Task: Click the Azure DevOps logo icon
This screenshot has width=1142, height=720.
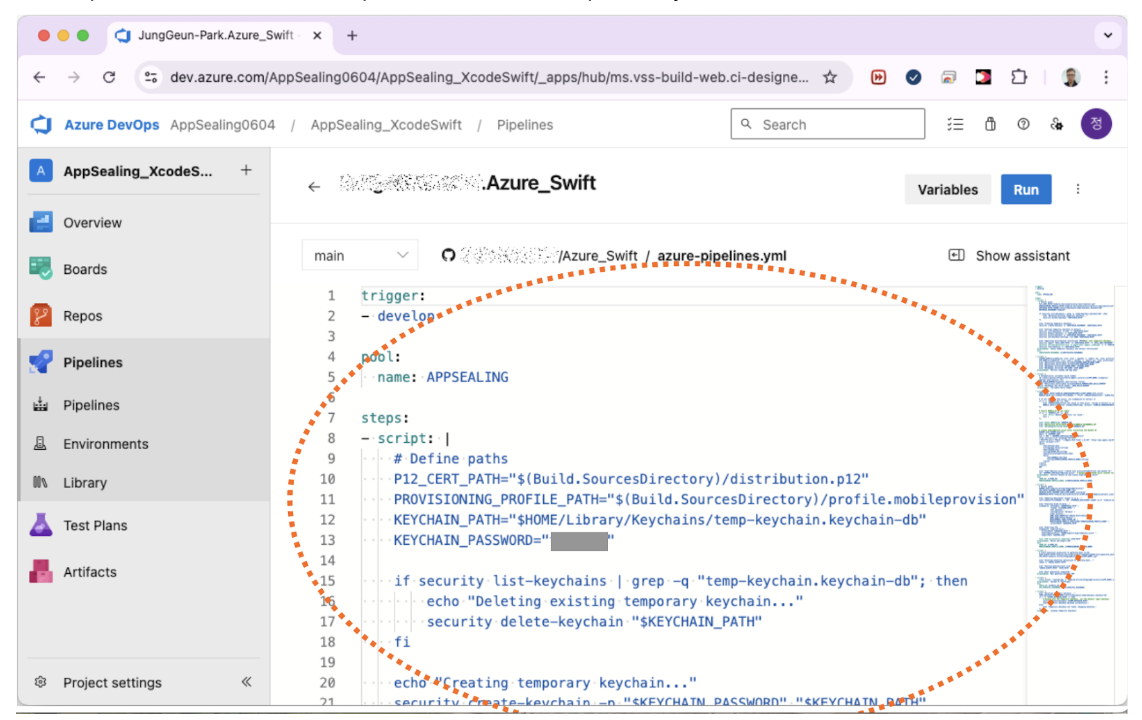Action: (41, 125)
